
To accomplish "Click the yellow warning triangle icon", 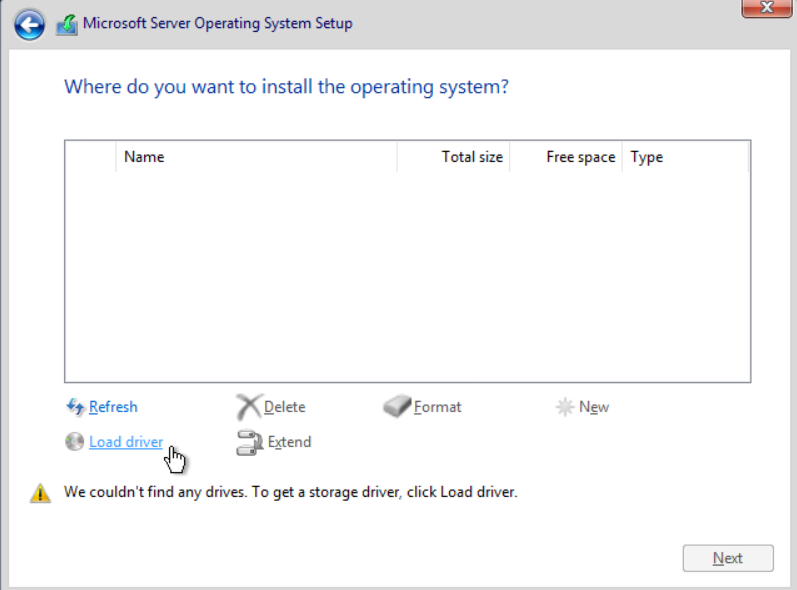I will coord(40,493).
